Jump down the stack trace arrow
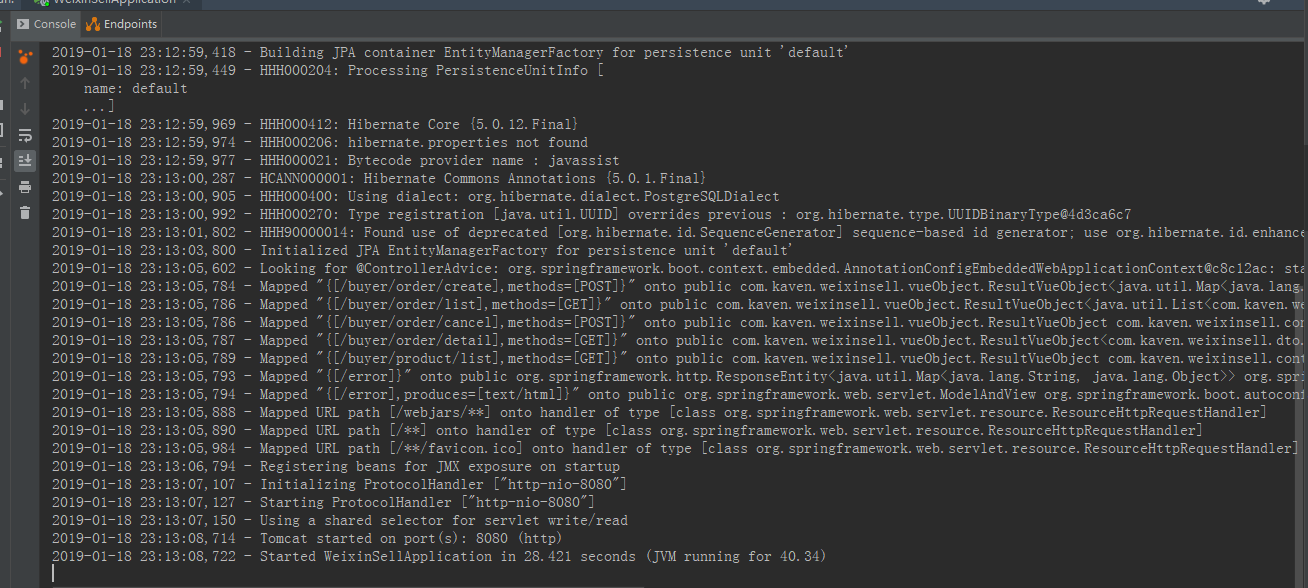 click(25, 108)
